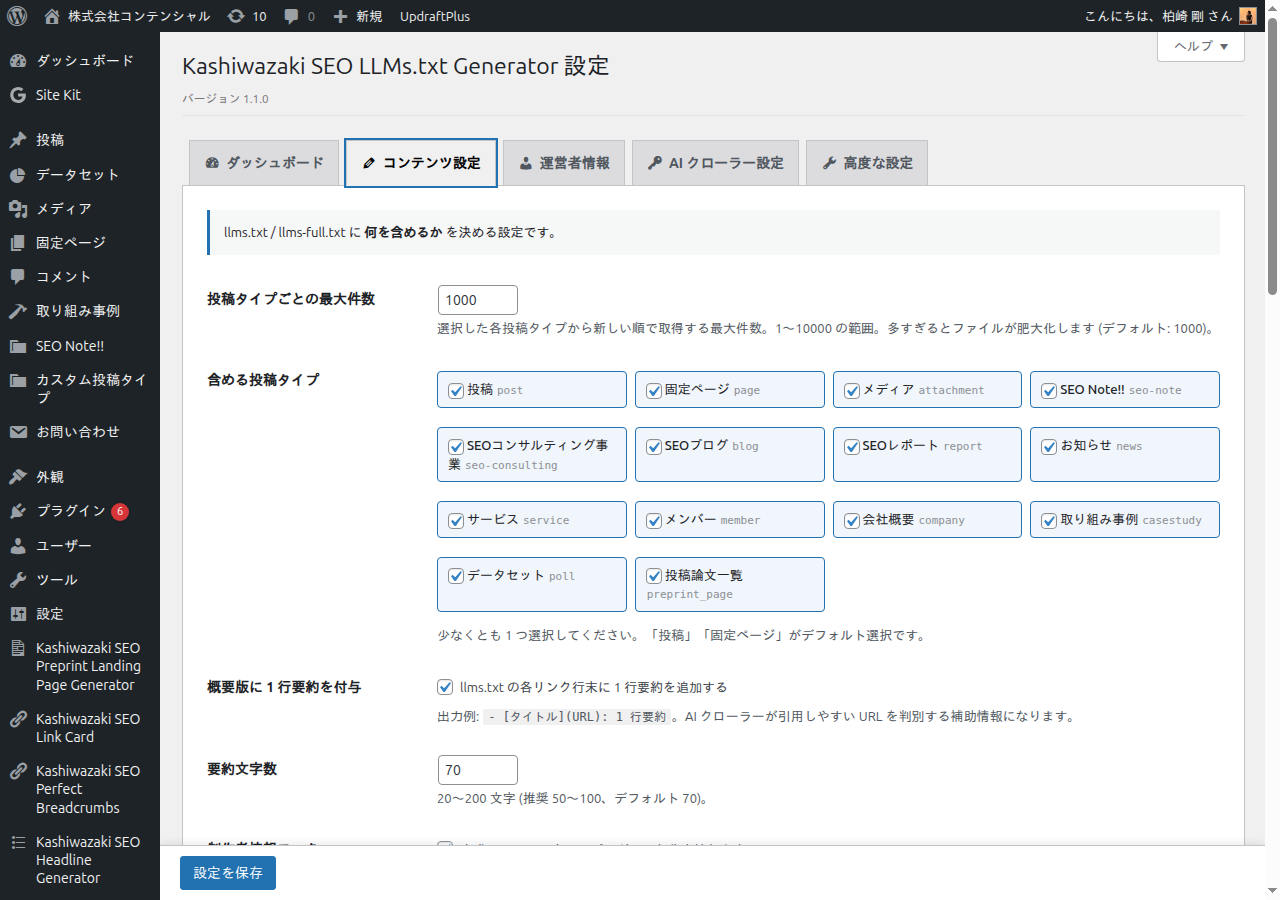The image size is (1280, 900).
Task: Open the updates icon showing 10
Action: (235, 16)
